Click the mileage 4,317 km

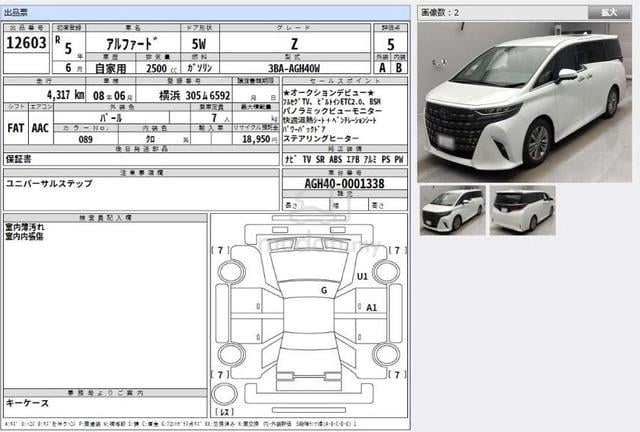65,95
